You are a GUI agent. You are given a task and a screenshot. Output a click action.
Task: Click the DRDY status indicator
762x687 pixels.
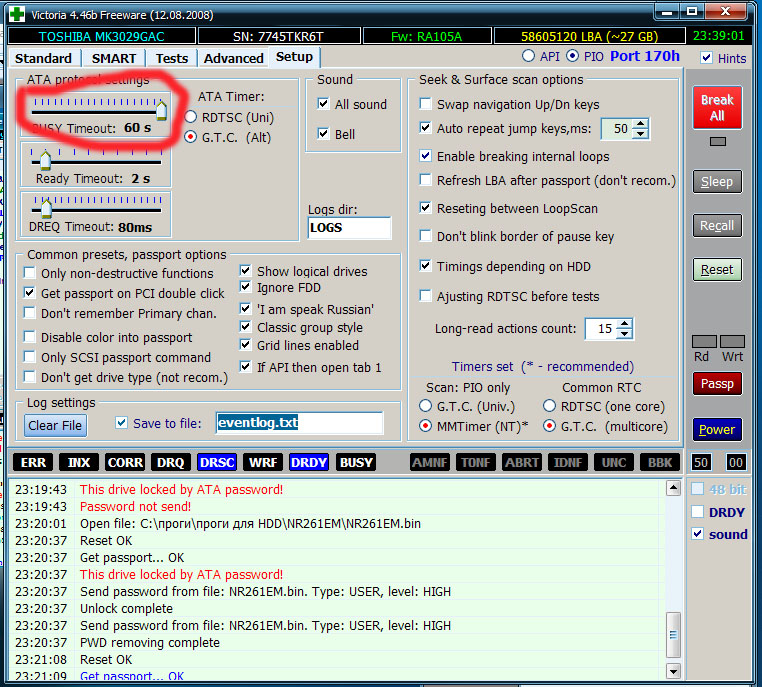[309, 462]
